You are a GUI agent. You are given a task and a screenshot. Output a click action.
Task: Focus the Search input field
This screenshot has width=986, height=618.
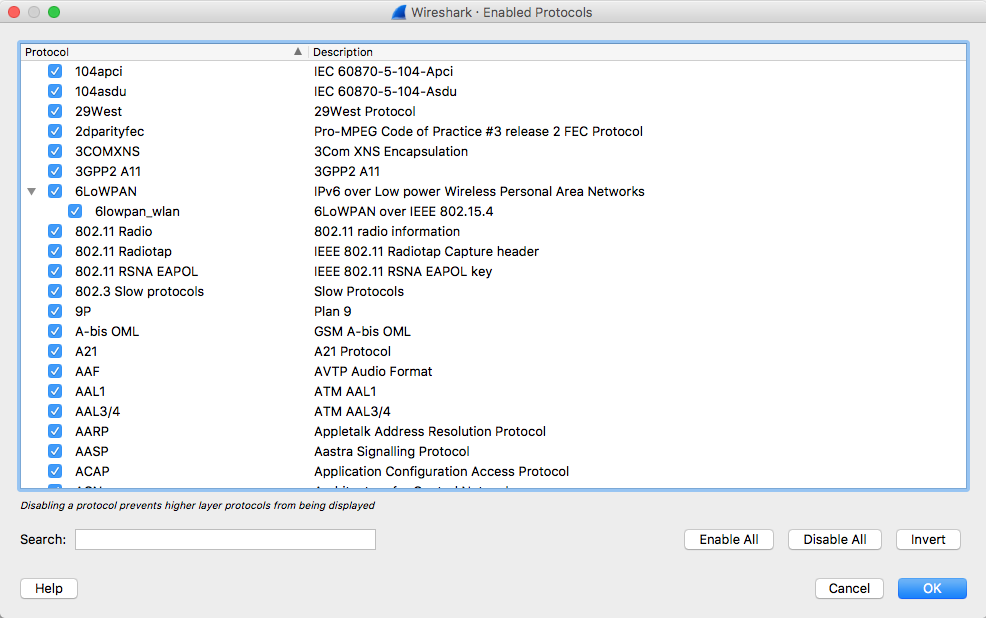225,540
